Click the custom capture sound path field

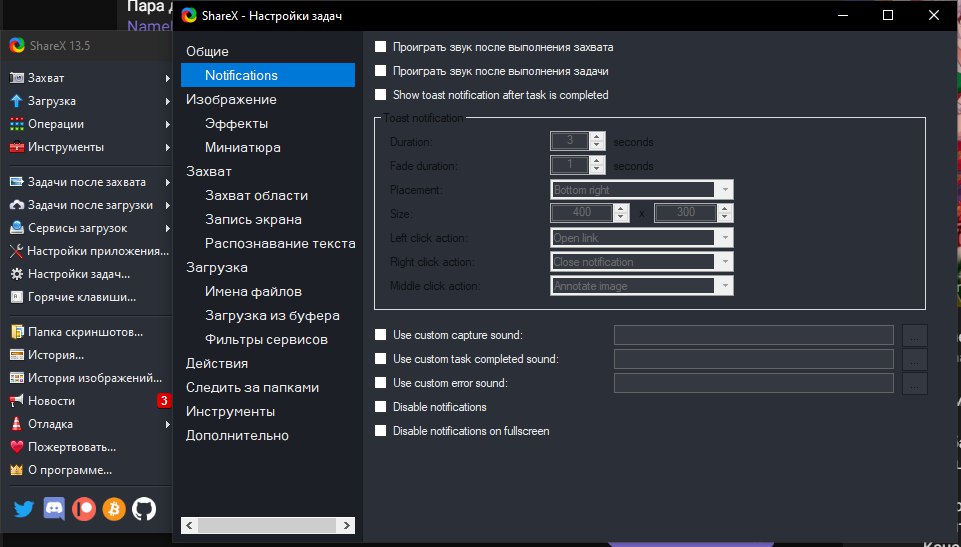click(x=753, y=335)
